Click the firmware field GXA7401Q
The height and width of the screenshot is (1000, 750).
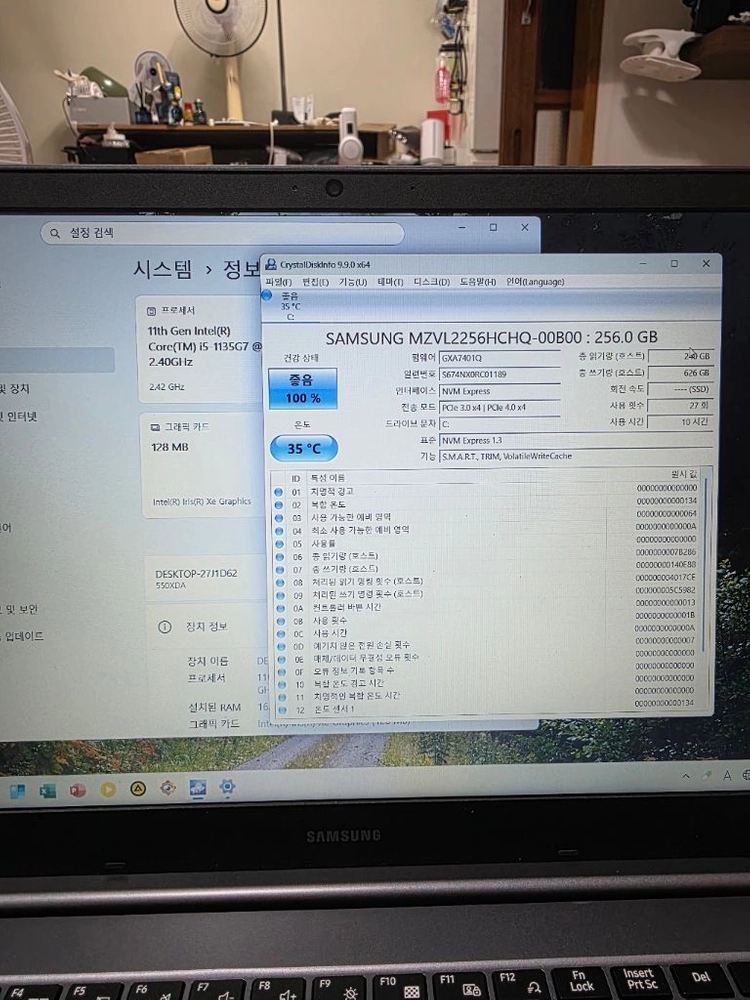point(499,358)
